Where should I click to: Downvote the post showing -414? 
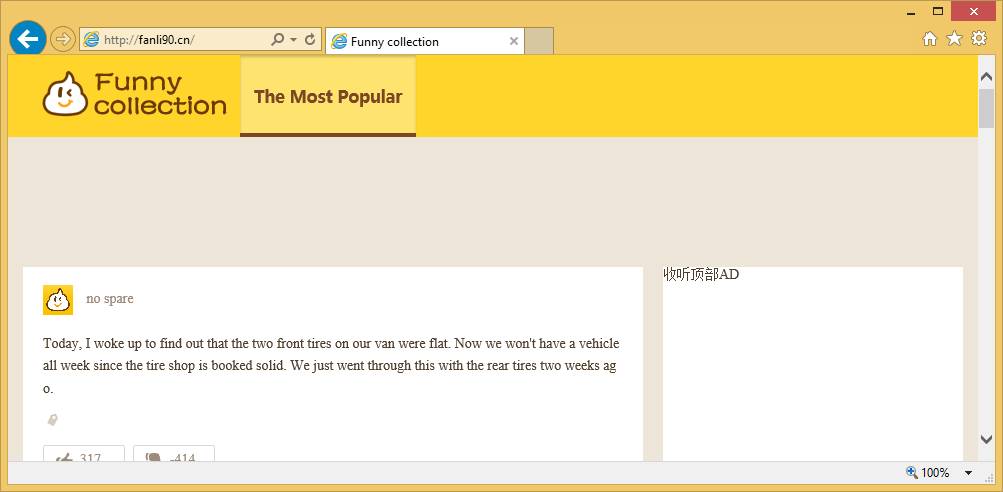coord(174,455)
